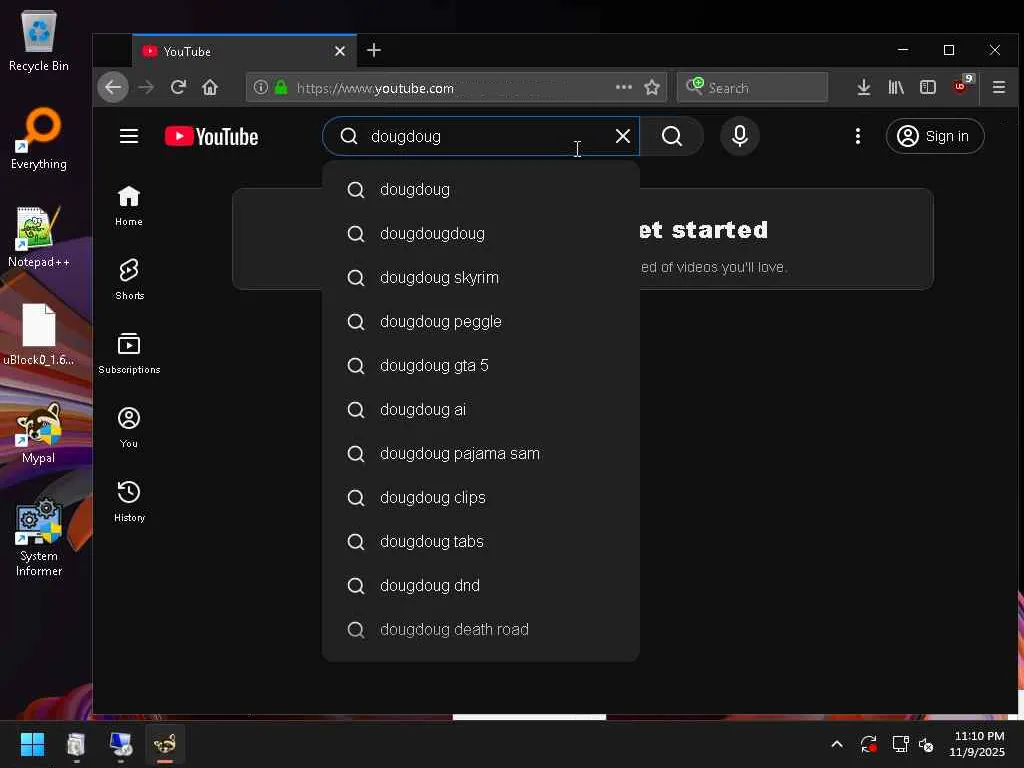Open Subscriptions in the sidebar

(129, 353)
